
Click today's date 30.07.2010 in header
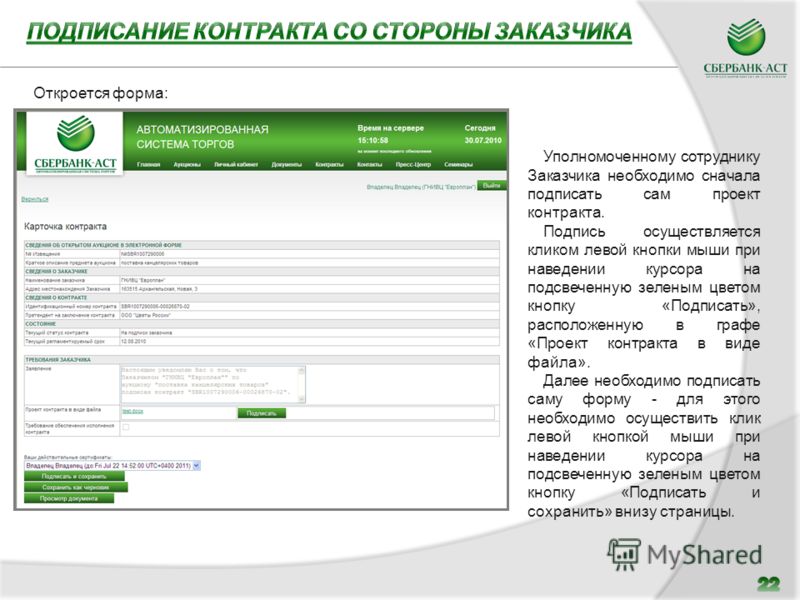(483, 140)
